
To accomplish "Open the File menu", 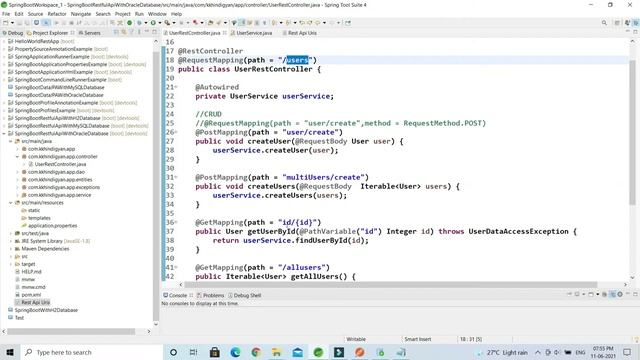I will 6,14.
